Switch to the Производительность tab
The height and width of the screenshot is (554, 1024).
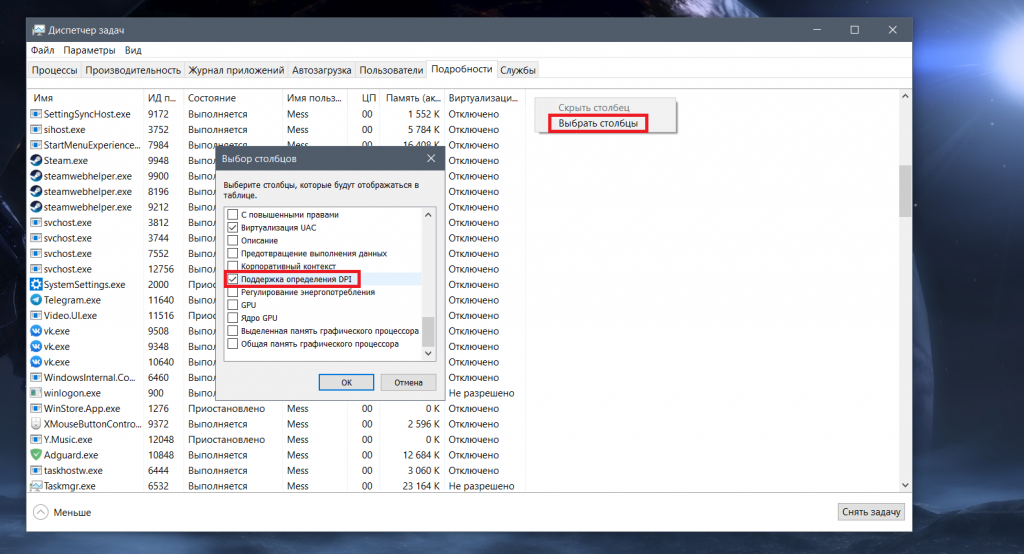point(133,70)
